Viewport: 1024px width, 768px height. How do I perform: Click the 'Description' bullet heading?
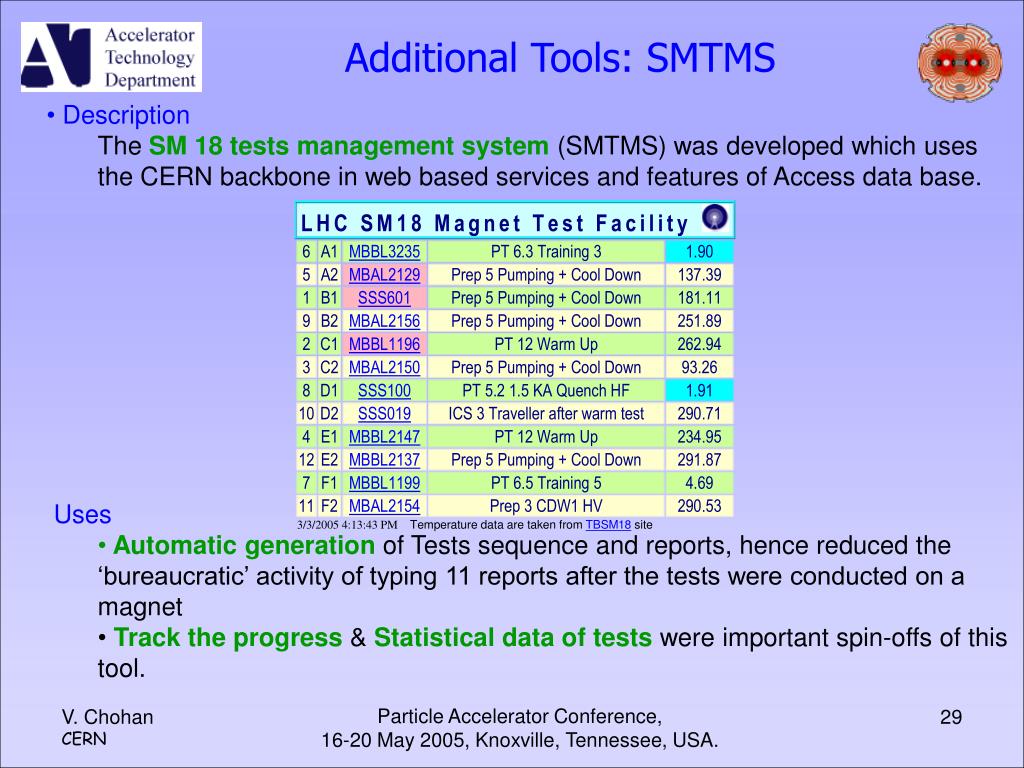pyautogui.click(x=125, y=115)
